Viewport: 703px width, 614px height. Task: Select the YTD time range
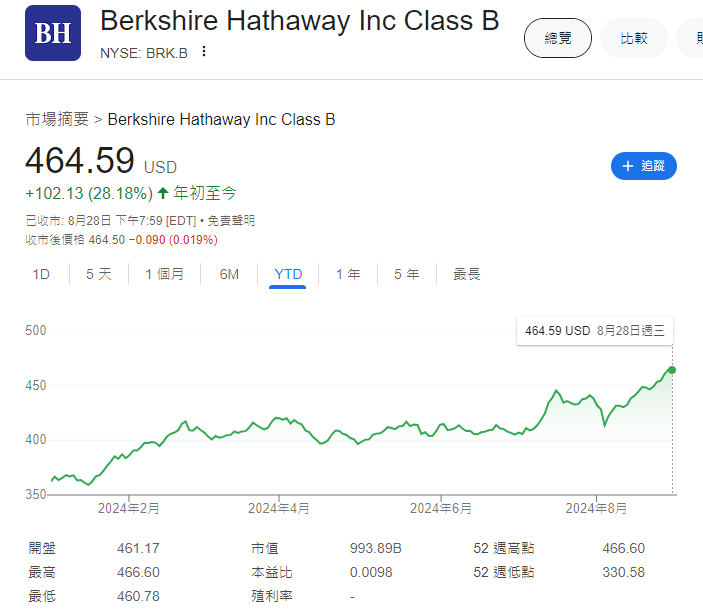288,274
